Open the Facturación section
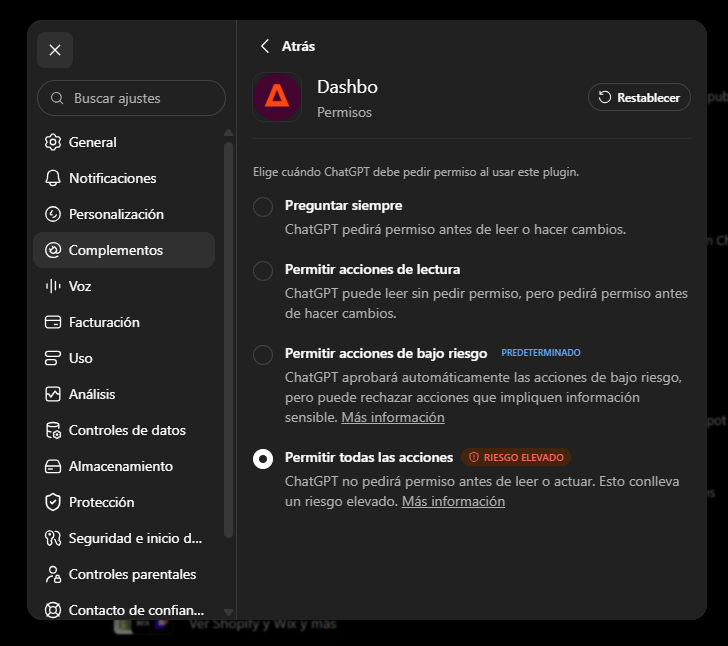Screen dimensions: 728x646 point(124,322)
